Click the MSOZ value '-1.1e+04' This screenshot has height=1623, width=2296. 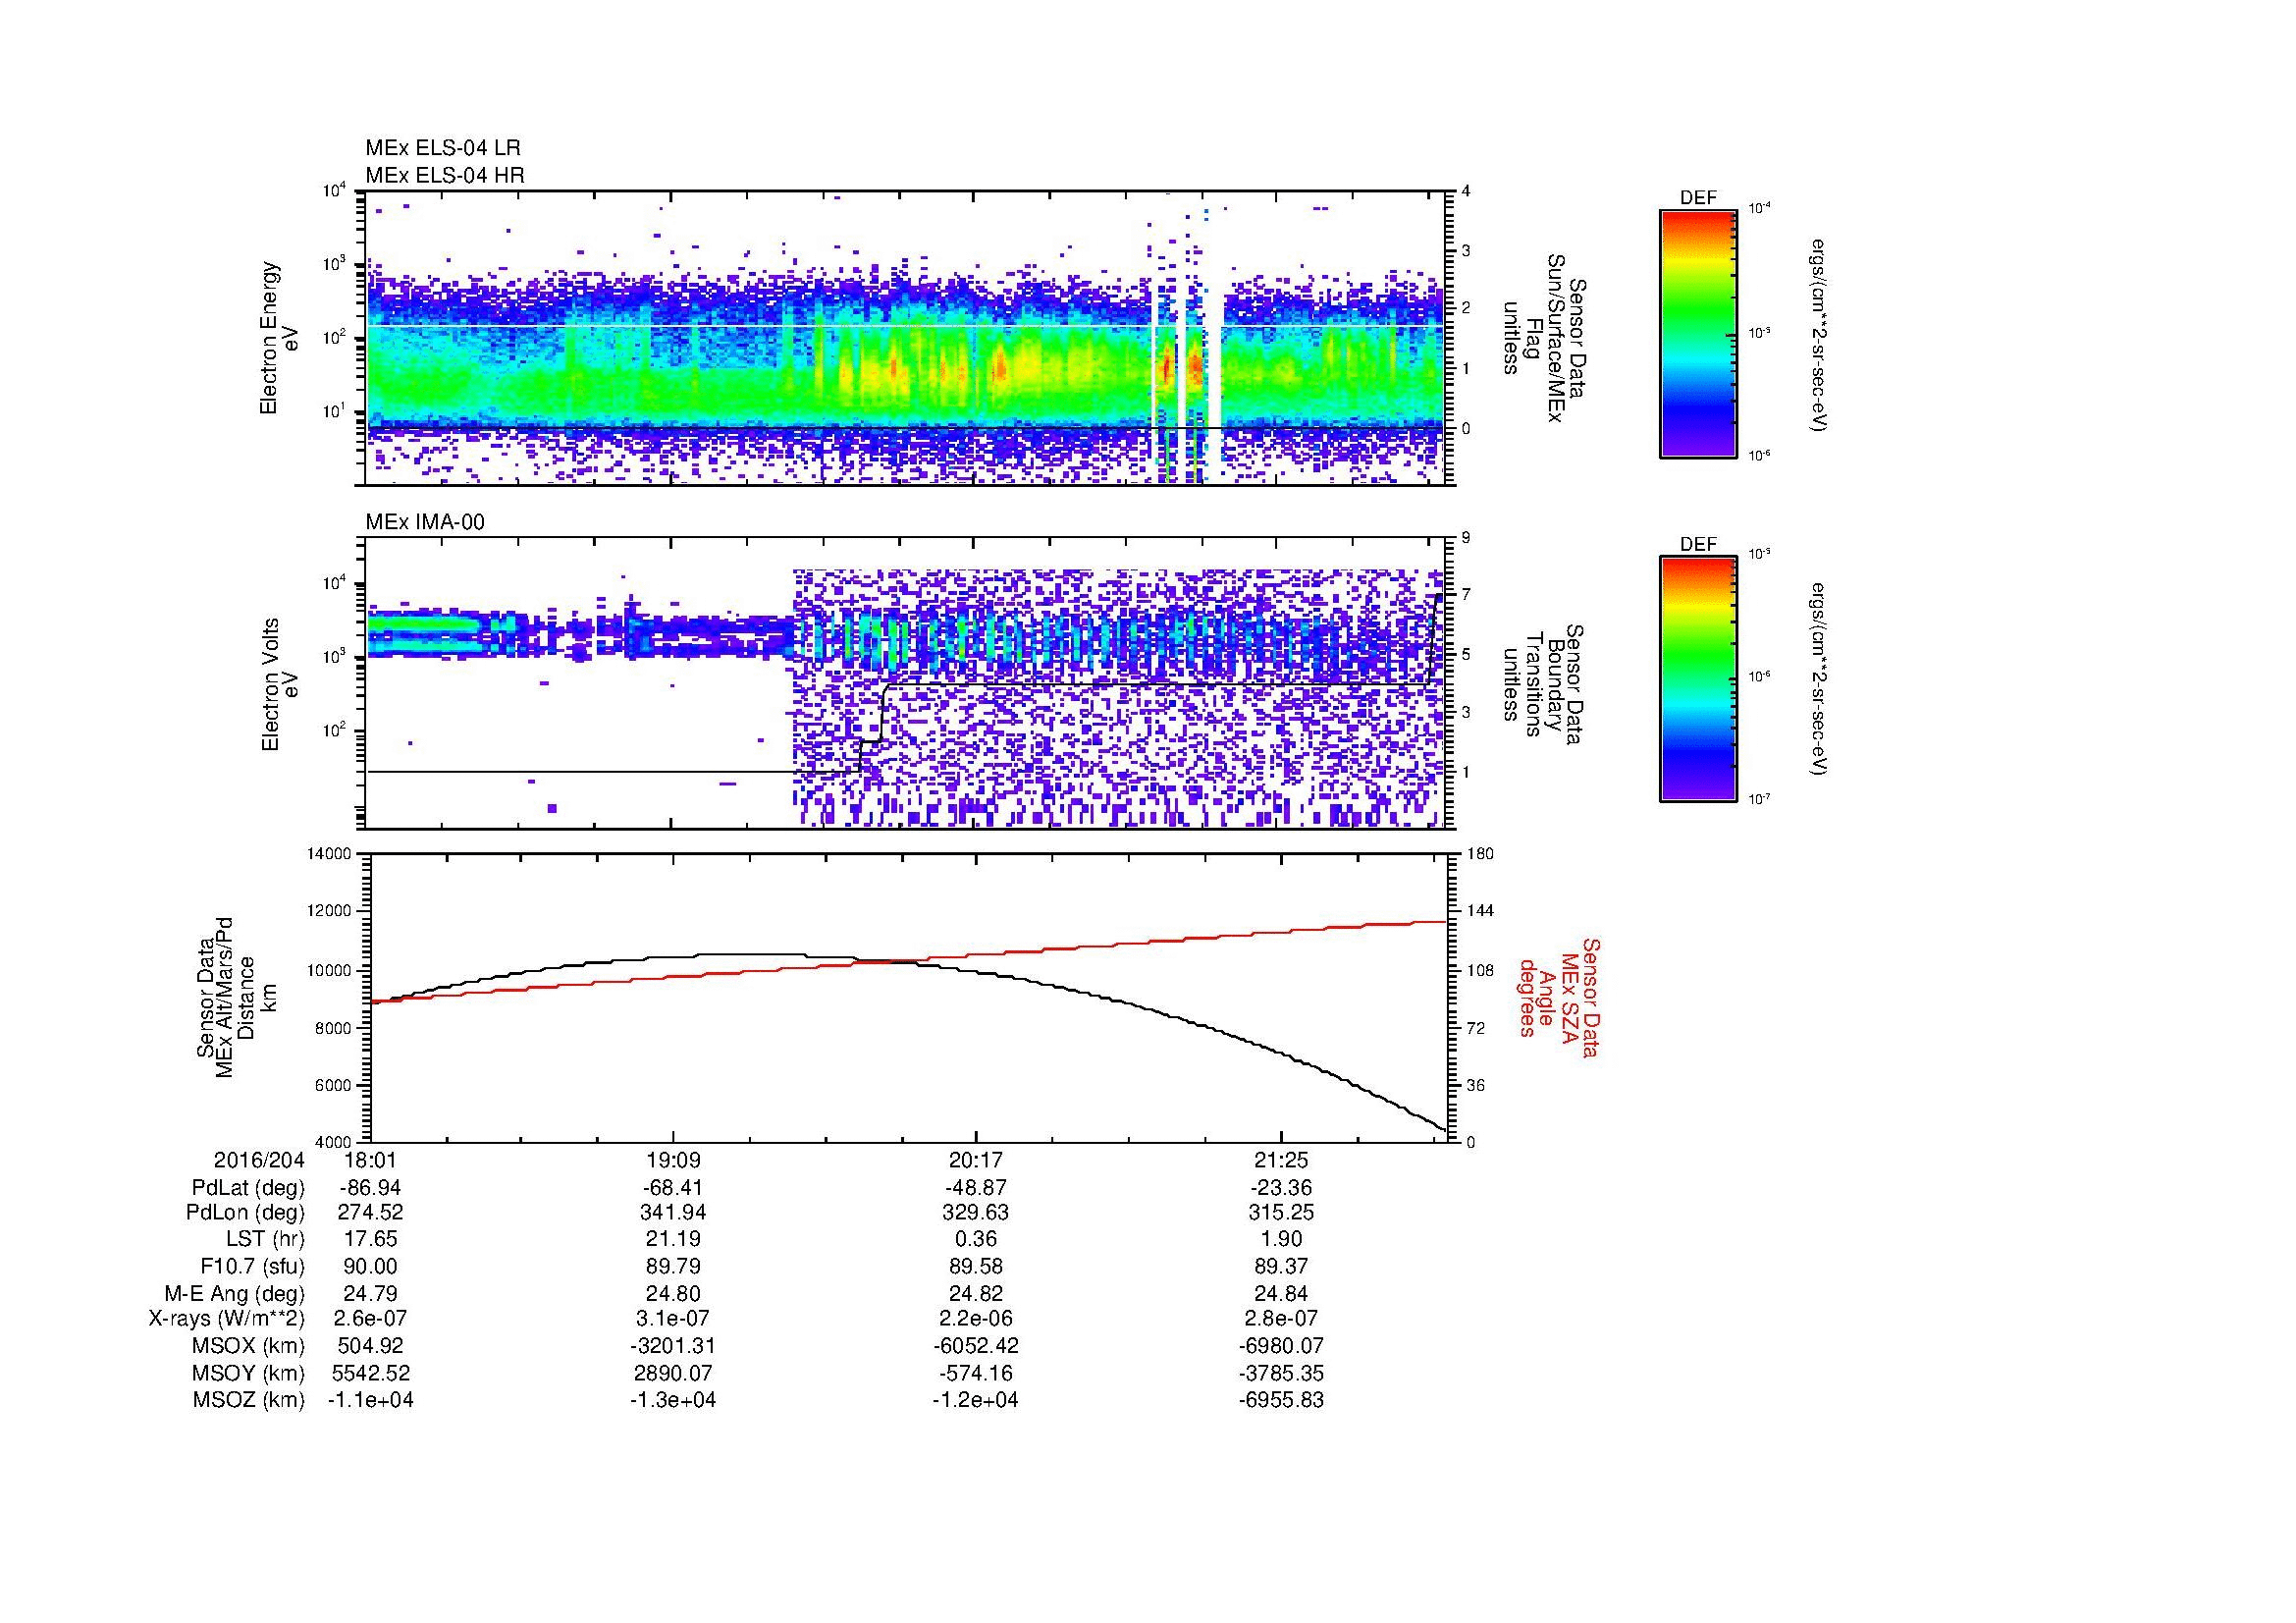coord(371,1400)
